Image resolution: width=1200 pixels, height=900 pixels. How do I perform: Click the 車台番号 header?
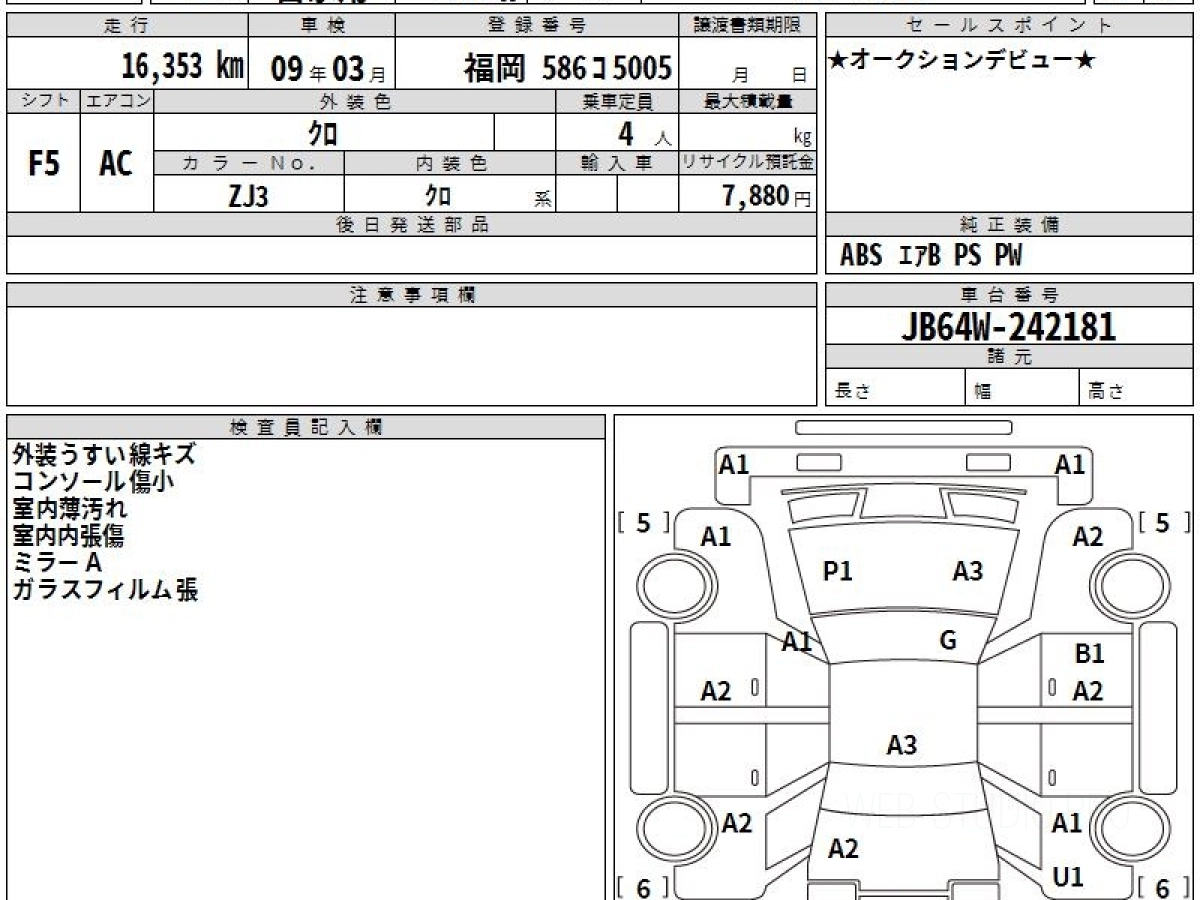coord(1009,295)
